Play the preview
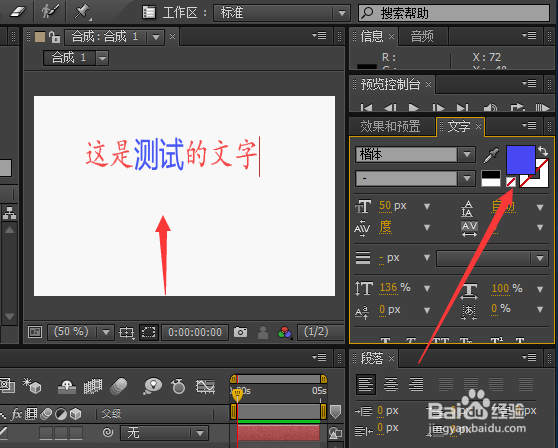Image resolution: width=558 pixels, height=448 pixels. pyautogui.click(x=413, y=107)
